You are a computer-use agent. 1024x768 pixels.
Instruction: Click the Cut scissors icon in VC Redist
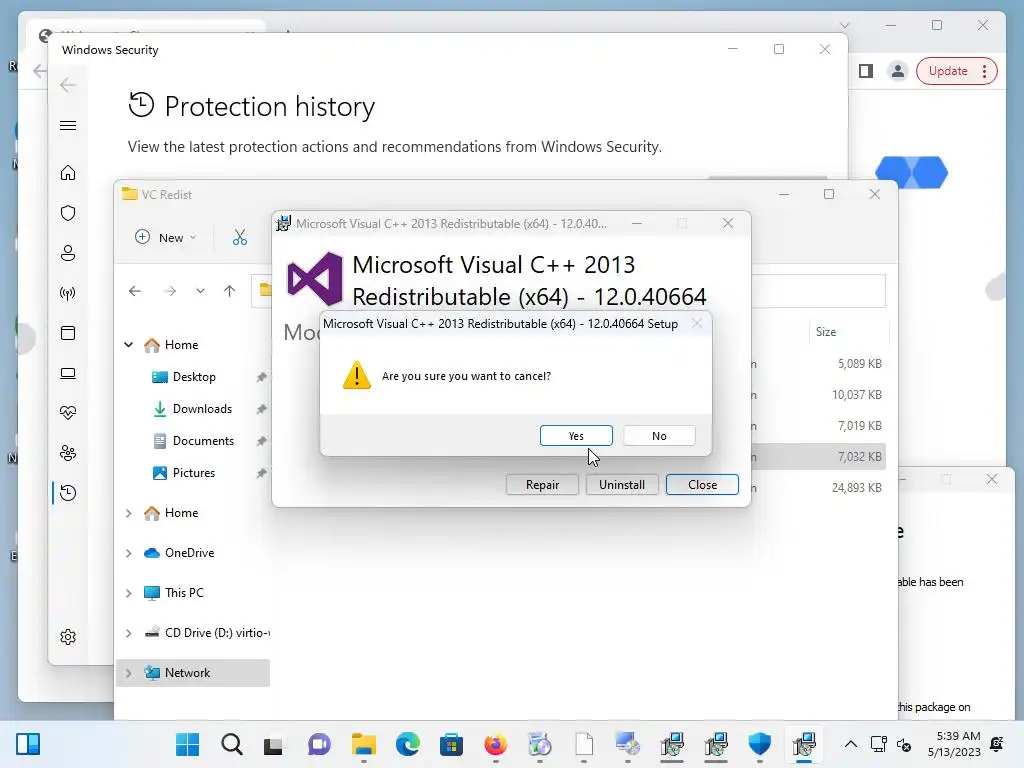[x=240, y=237]
